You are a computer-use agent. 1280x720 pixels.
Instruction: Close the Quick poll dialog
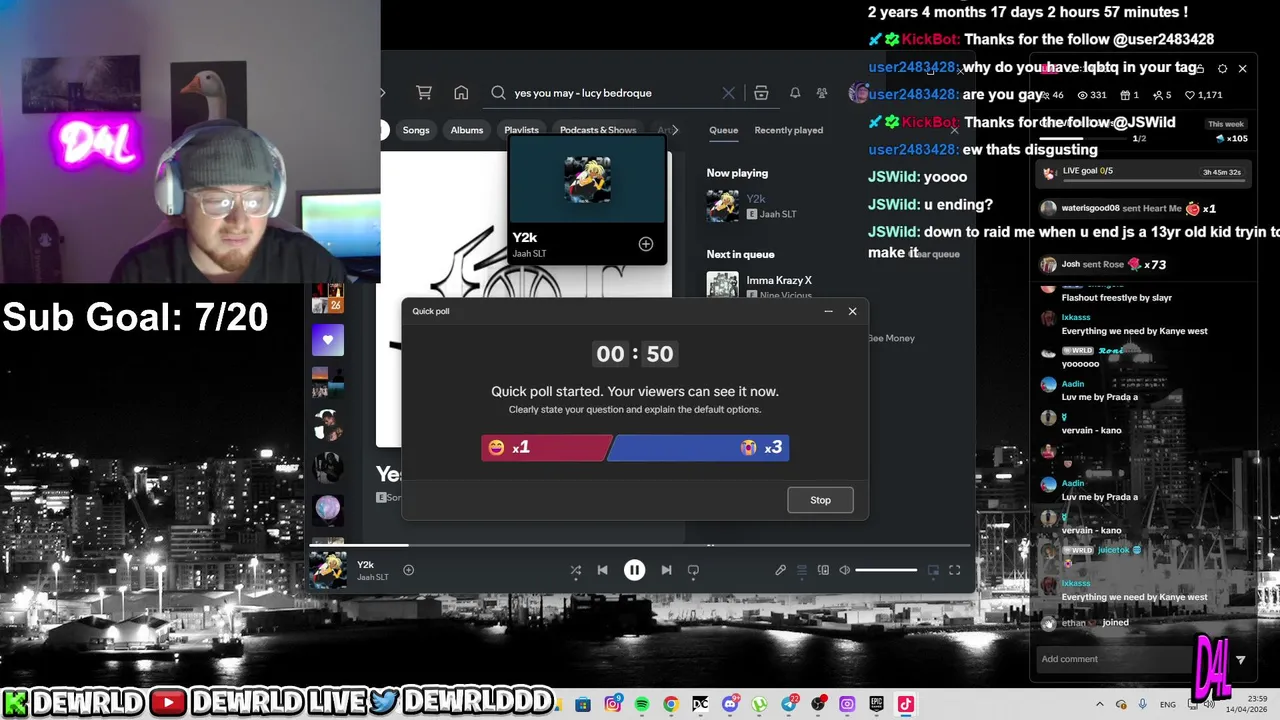(x=852, y=311)
